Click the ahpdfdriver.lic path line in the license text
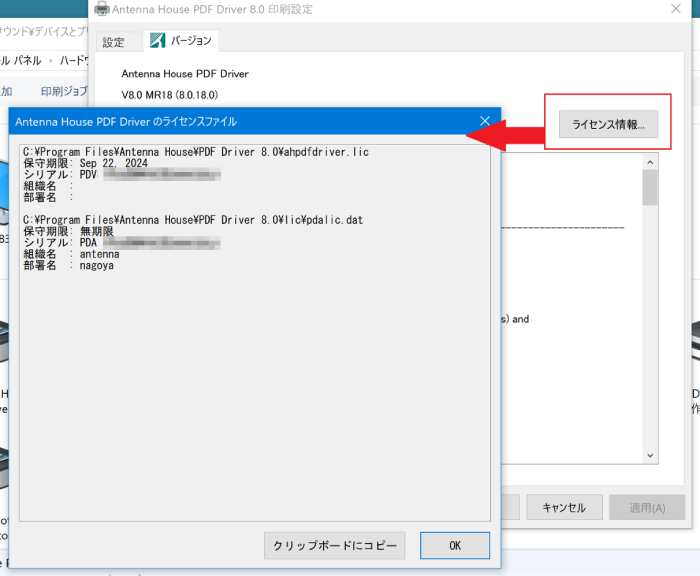The image size is (700, 576). pos(196,152)
